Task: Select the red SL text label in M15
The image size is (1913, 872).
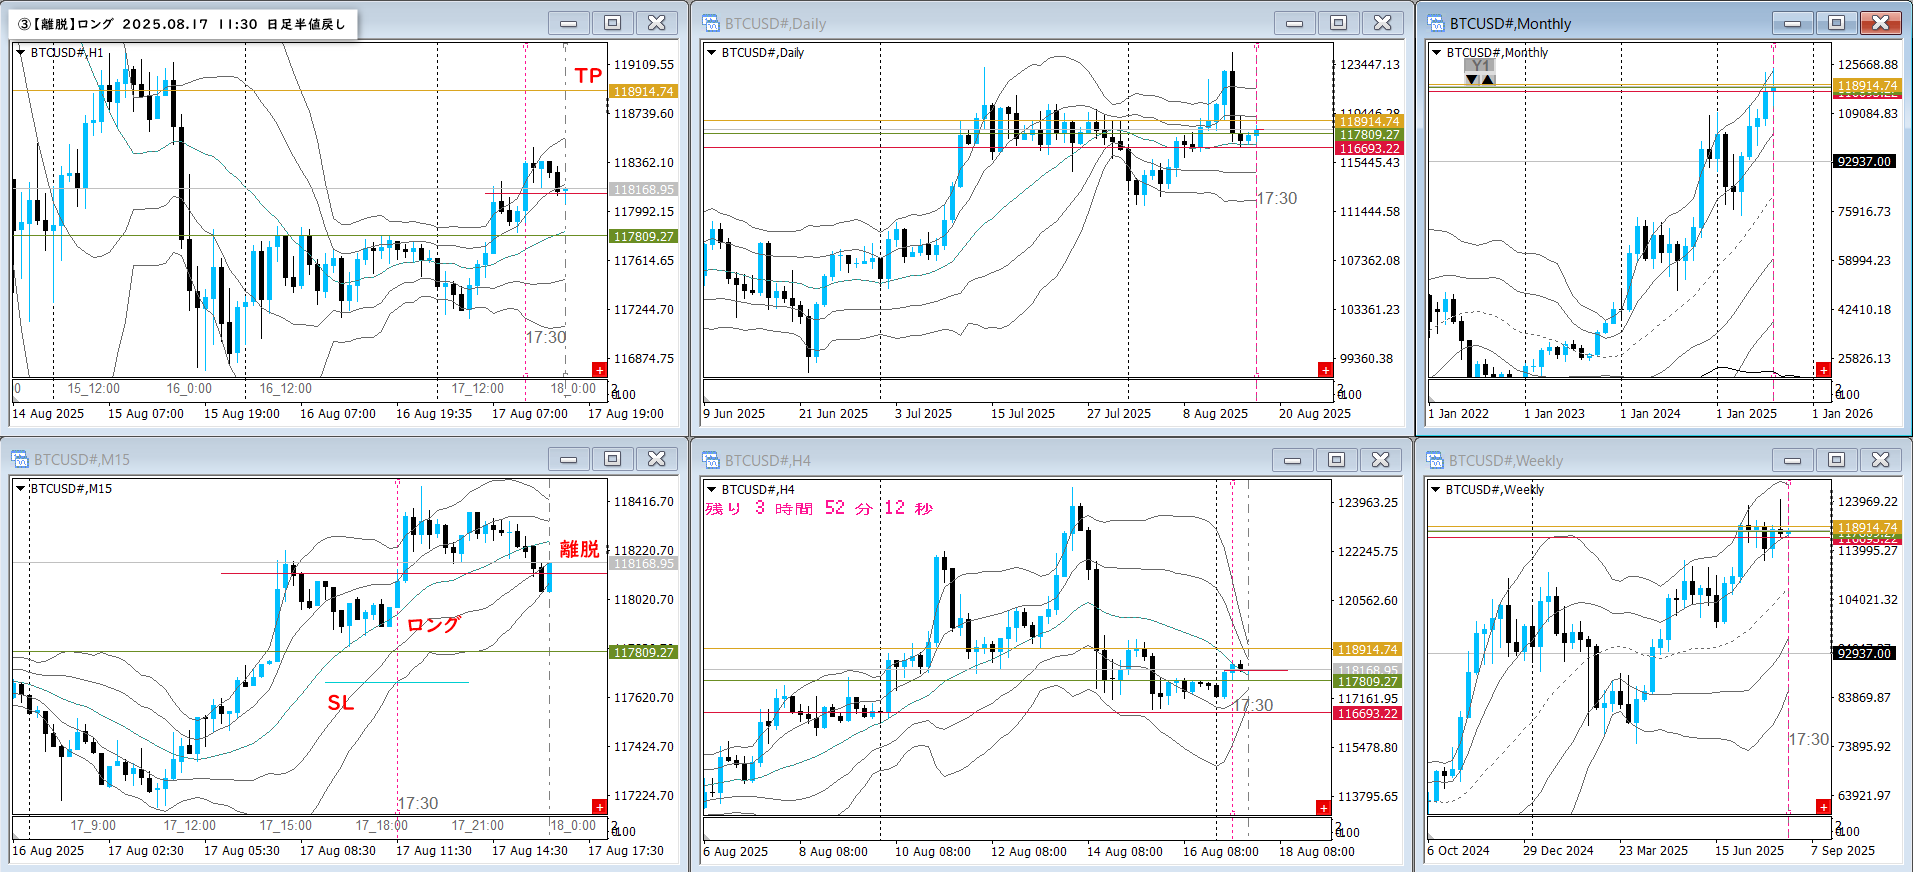Action: pos(340,703)
